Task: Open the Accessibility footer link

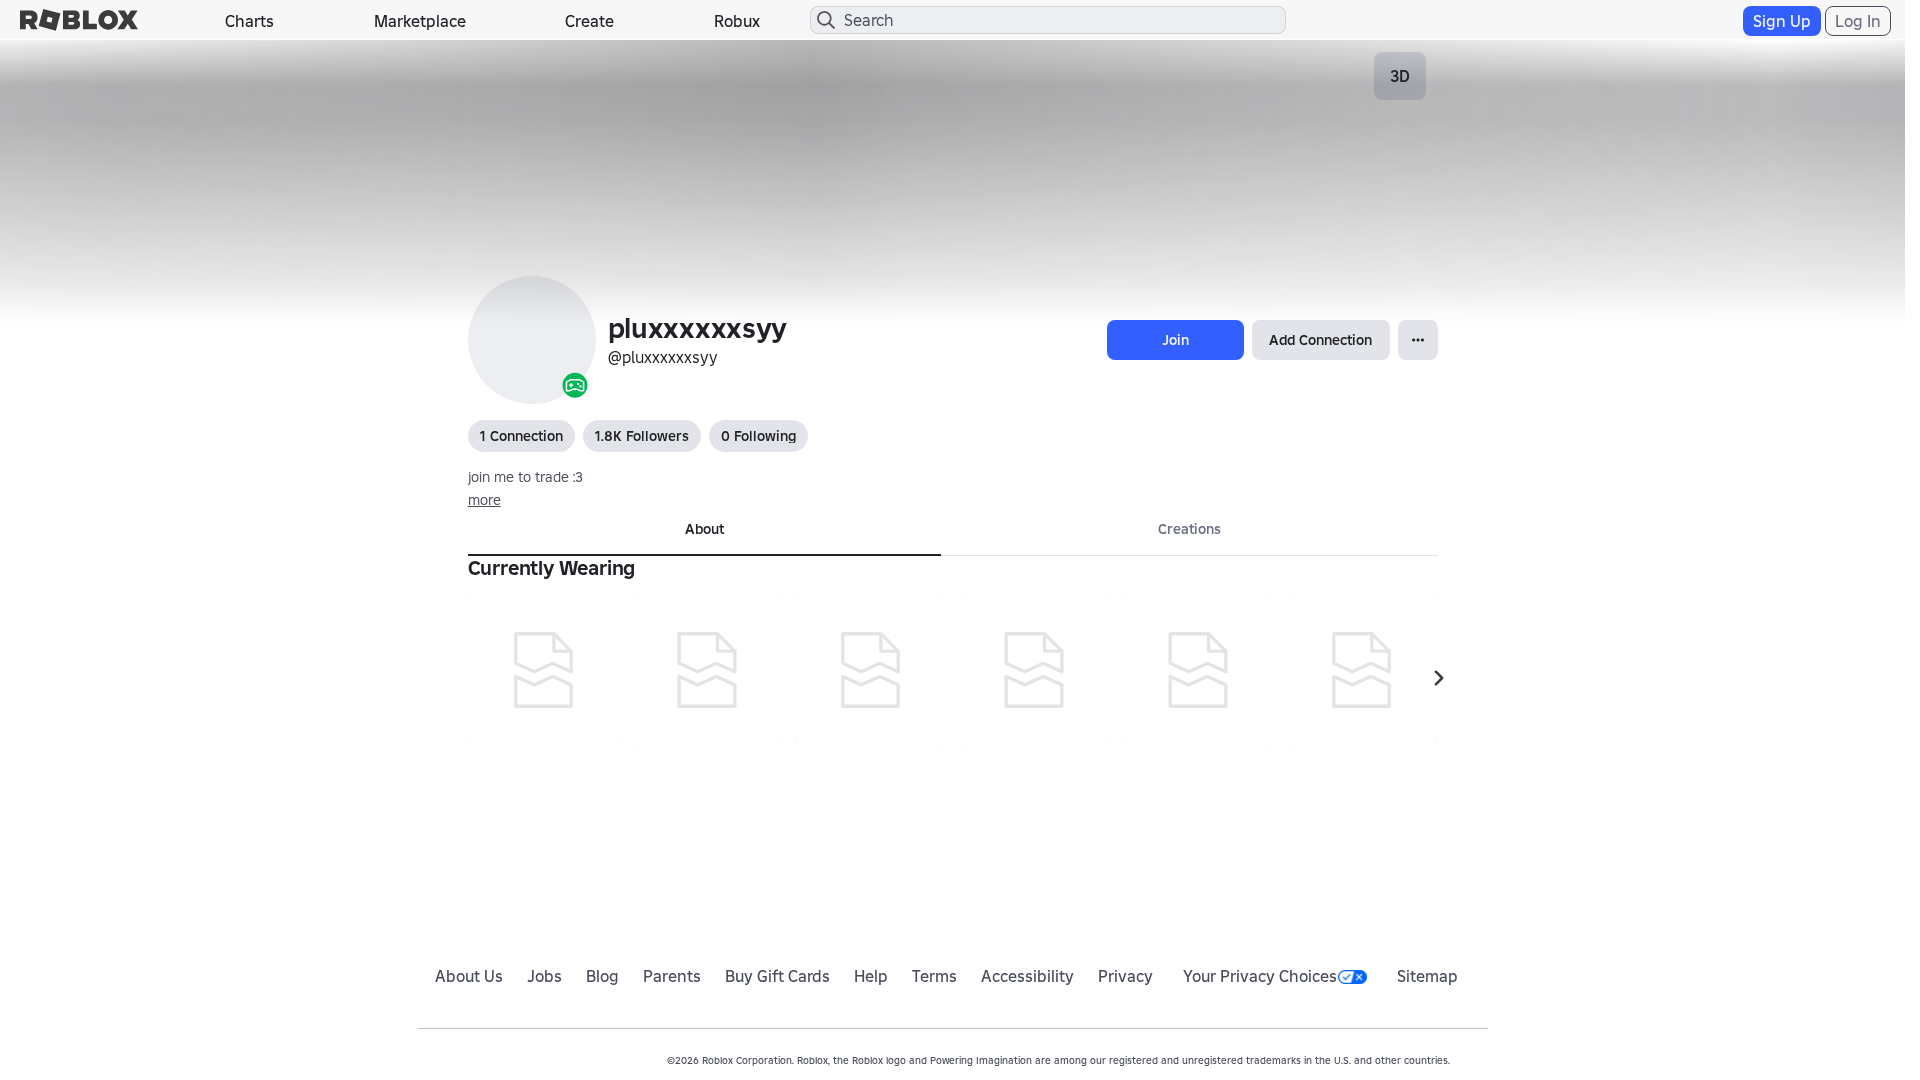Action: (x=1027, y=976)
